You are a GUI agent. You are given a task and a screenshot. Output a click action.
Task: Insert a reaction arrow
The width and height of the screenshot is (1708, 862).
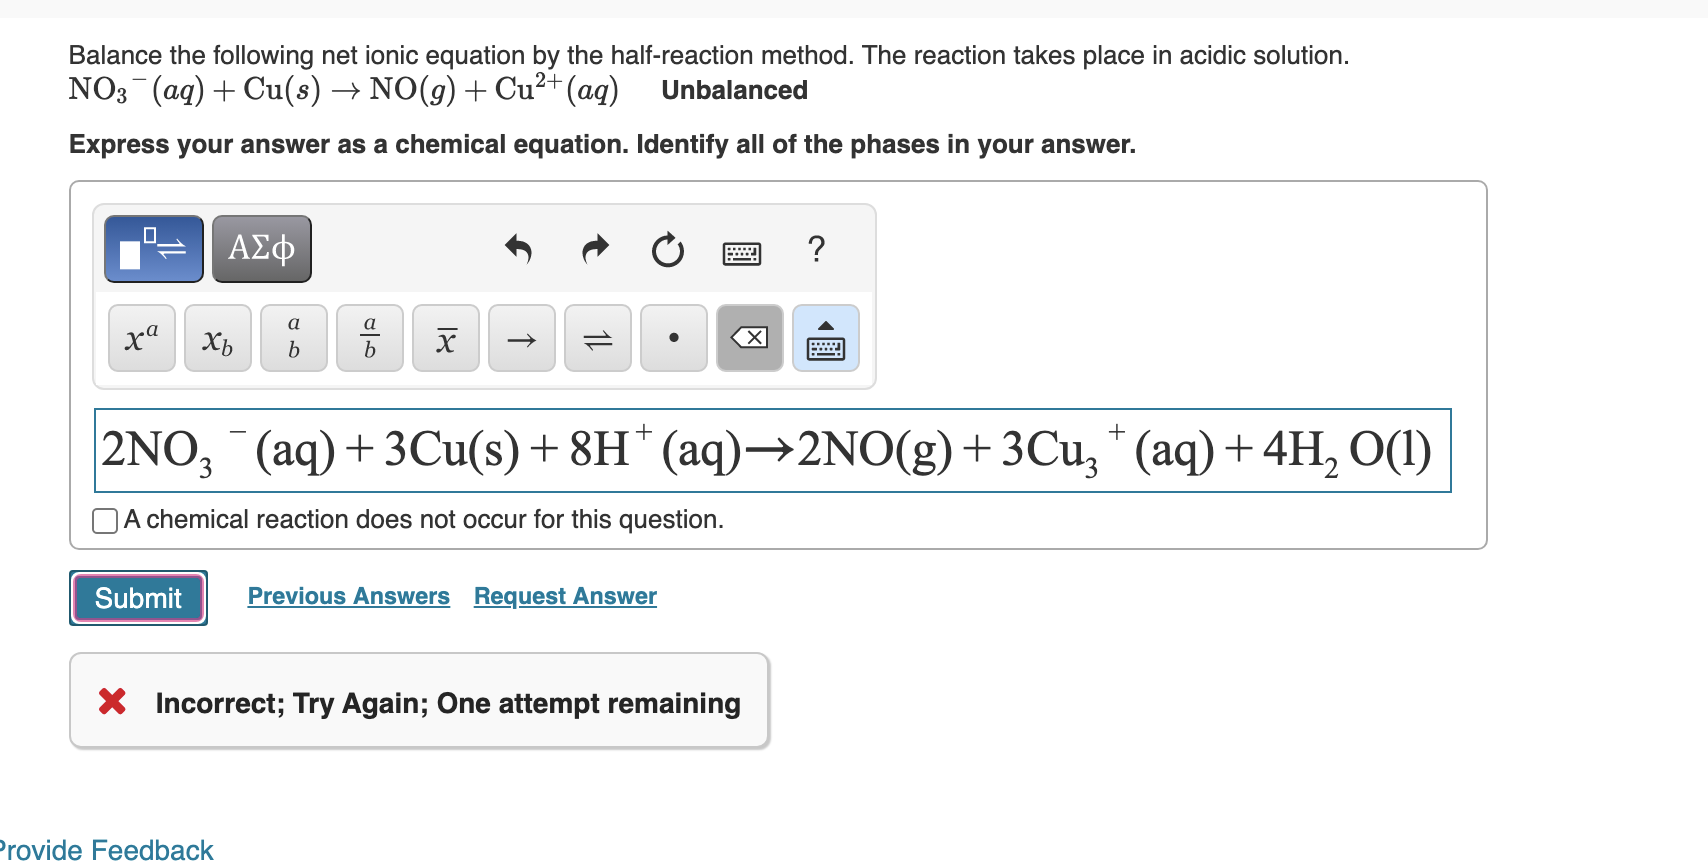pyautogui.click(x=521, y=338)
